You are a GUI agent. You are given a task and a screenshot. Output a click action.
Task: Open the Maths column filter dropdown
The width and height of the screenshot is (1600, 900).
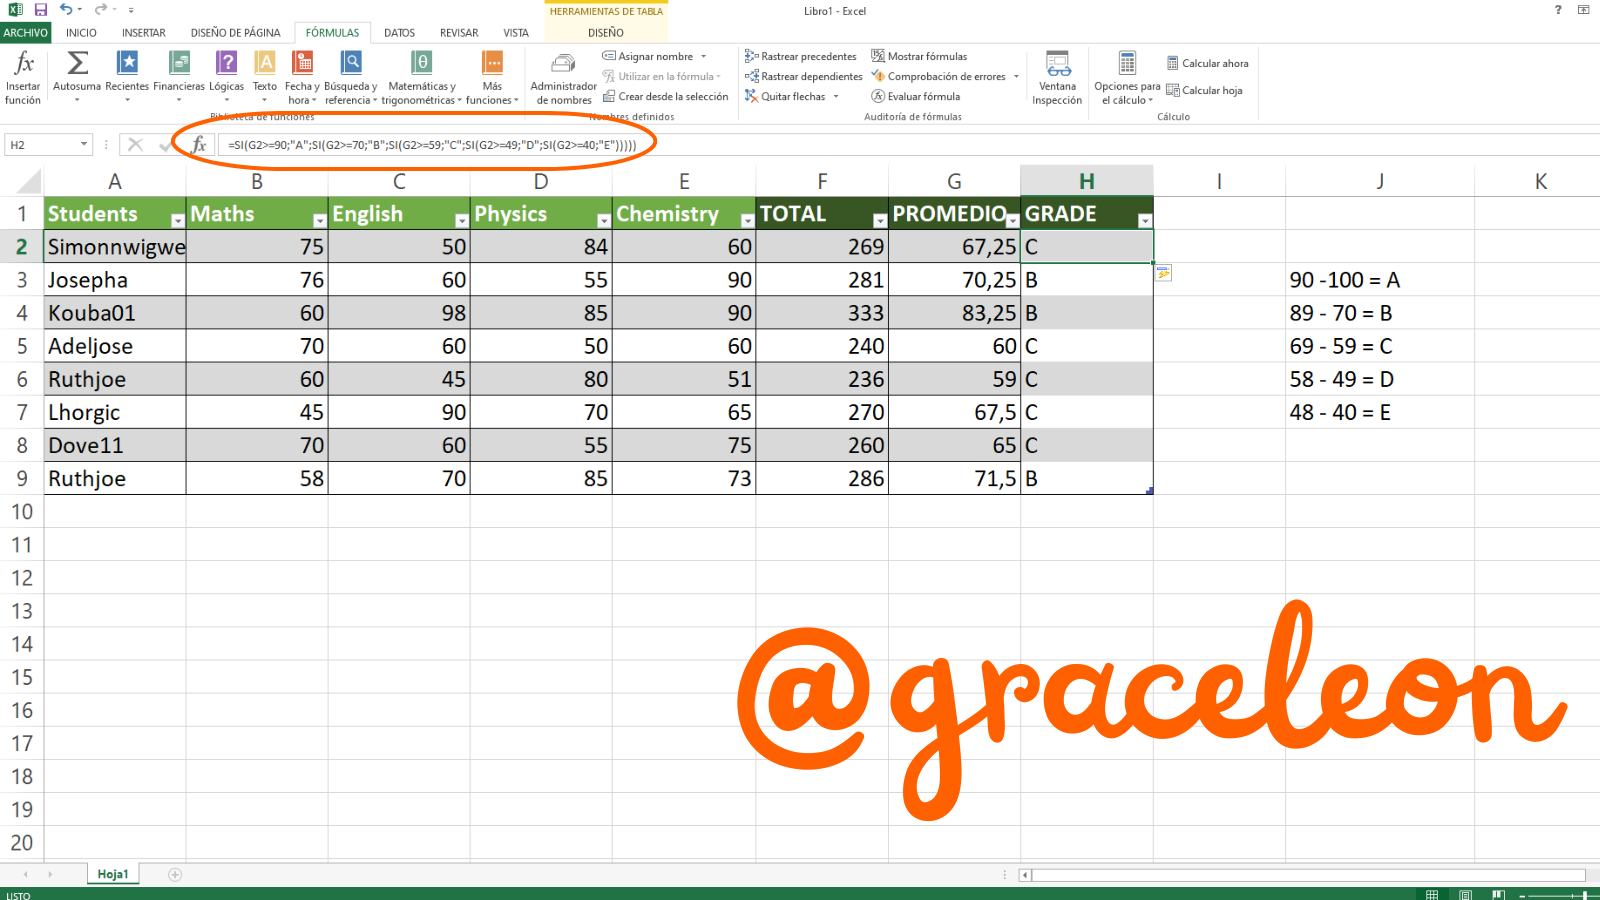click(319, 220)
